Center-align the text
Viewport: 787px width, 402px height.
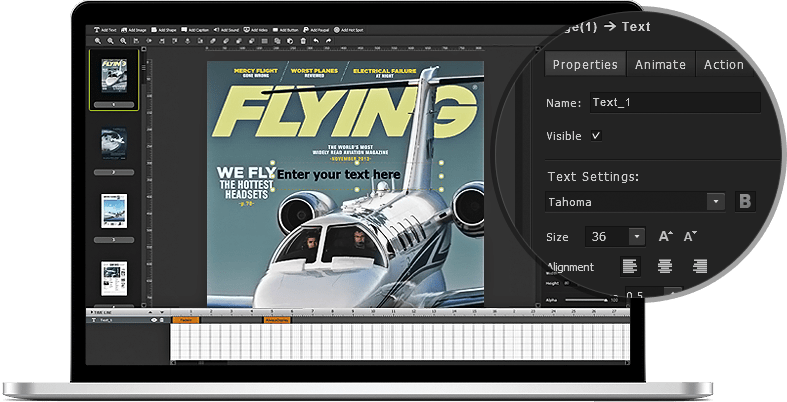[x=665, y=266]
